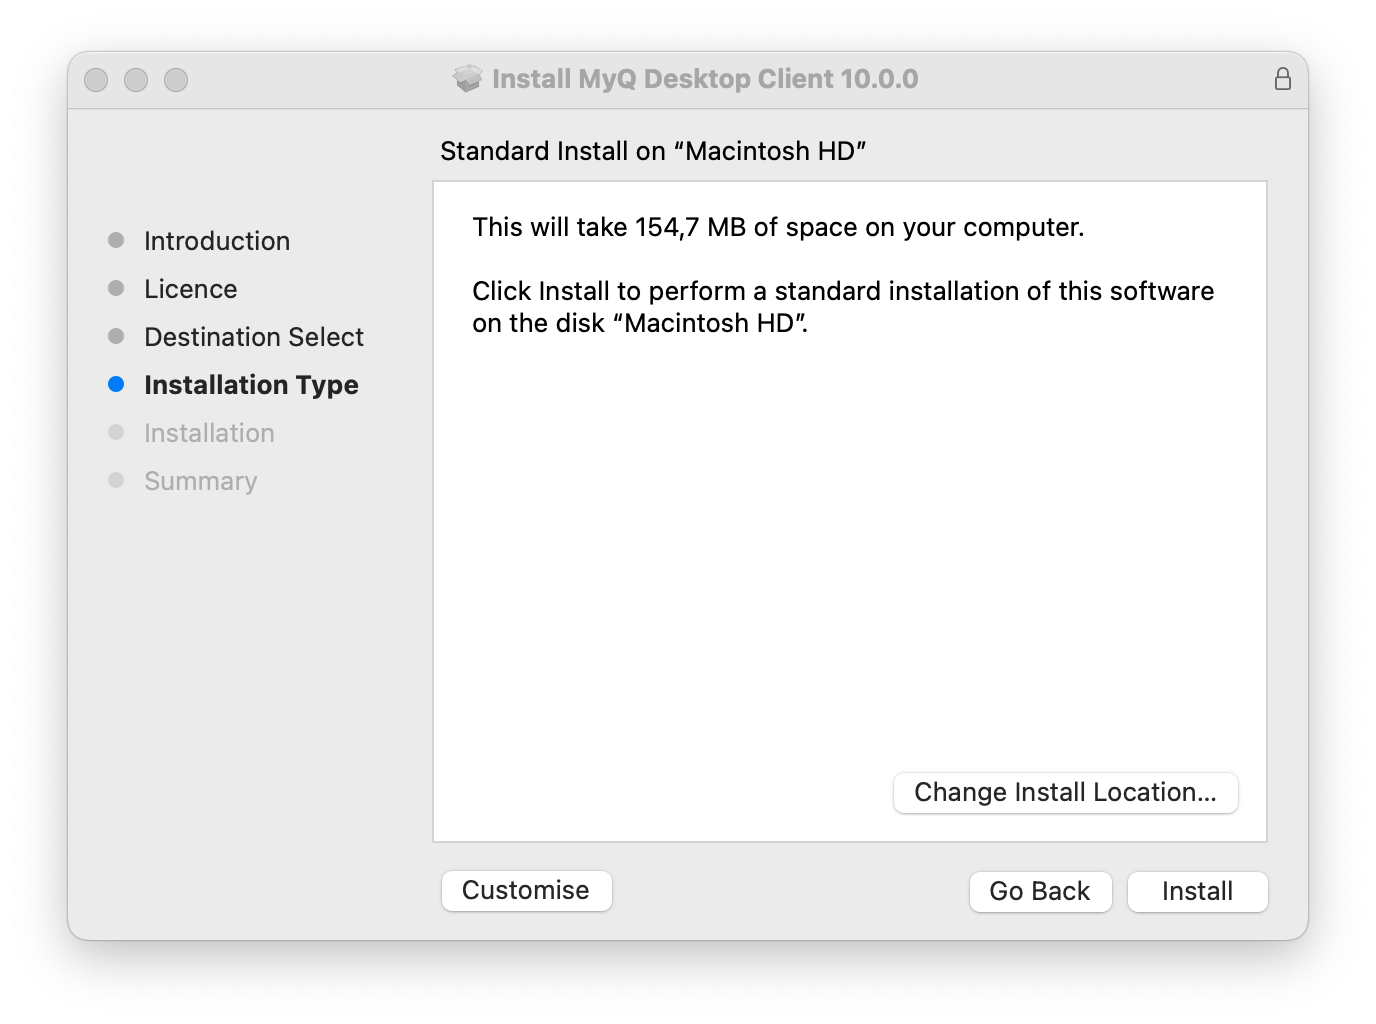Click the blue dot beside Installation Type

116,384
